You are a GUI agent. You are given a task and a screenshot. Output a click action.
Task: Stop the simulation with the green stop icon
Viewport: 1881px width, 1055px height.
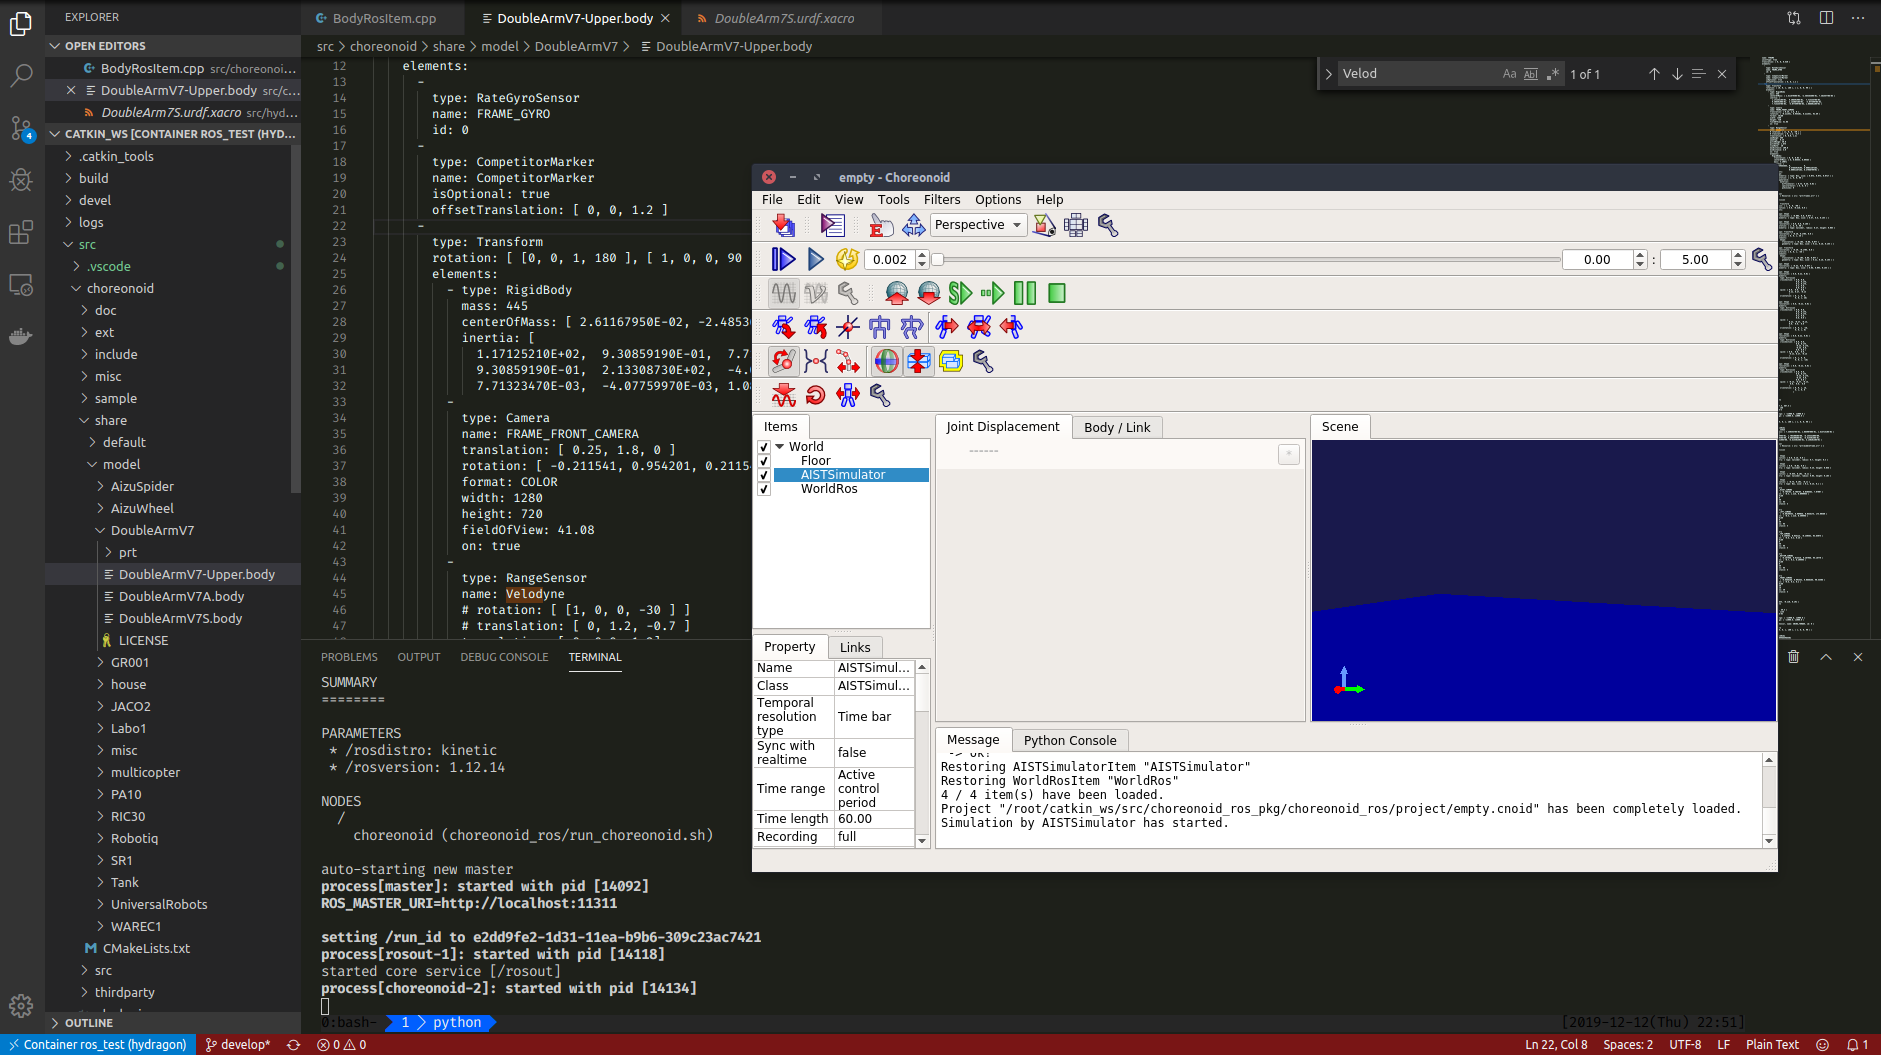[1057, 293]
